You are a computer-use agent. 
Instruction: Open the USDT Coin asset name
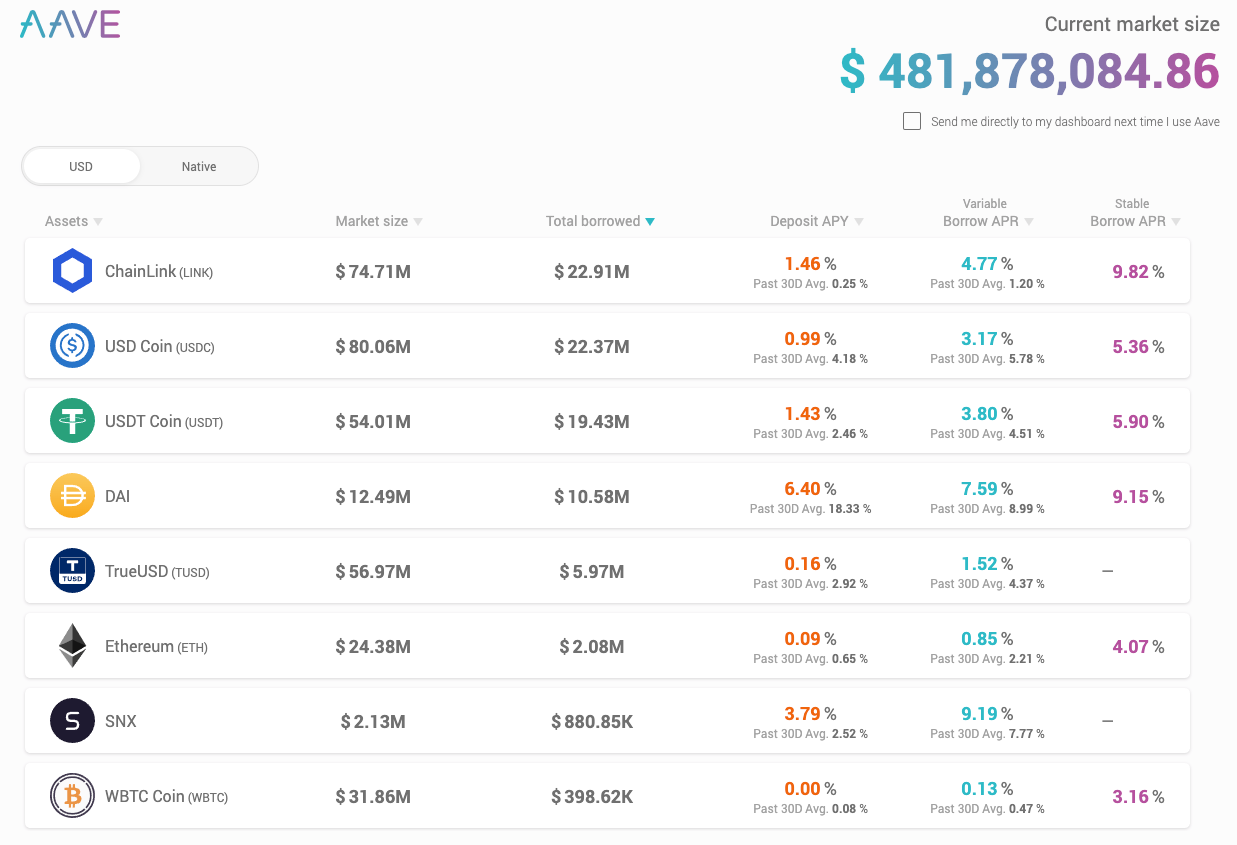tap(164, 421)
